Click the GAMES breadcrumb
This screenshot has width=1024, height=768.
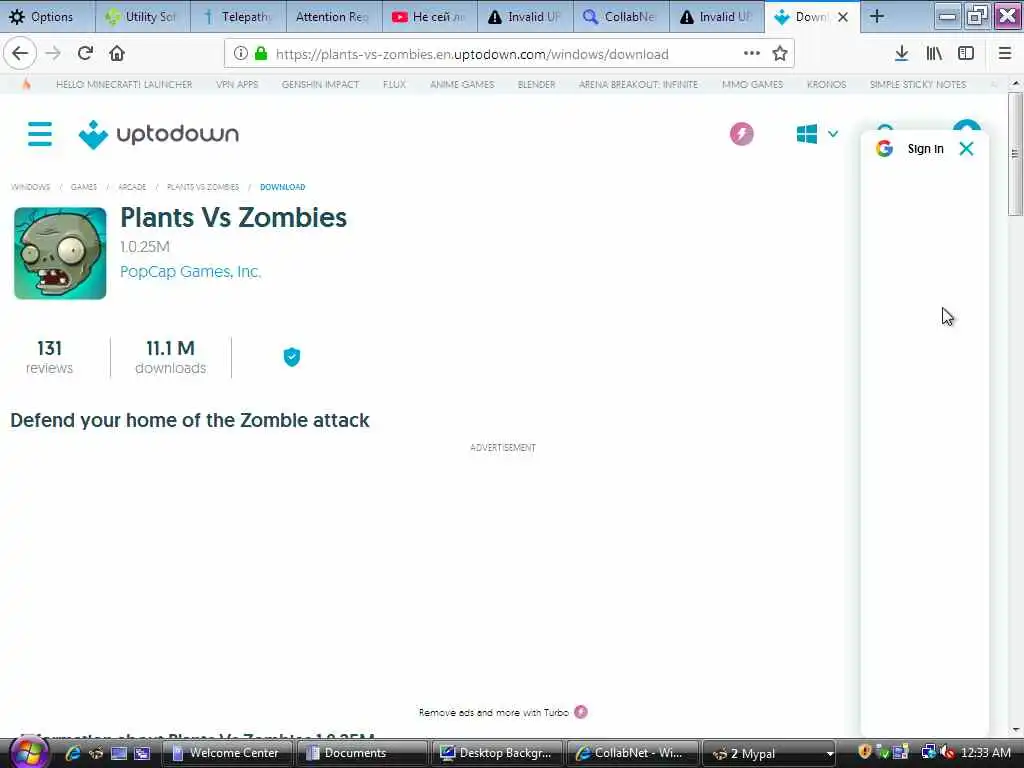pos(84,187)
